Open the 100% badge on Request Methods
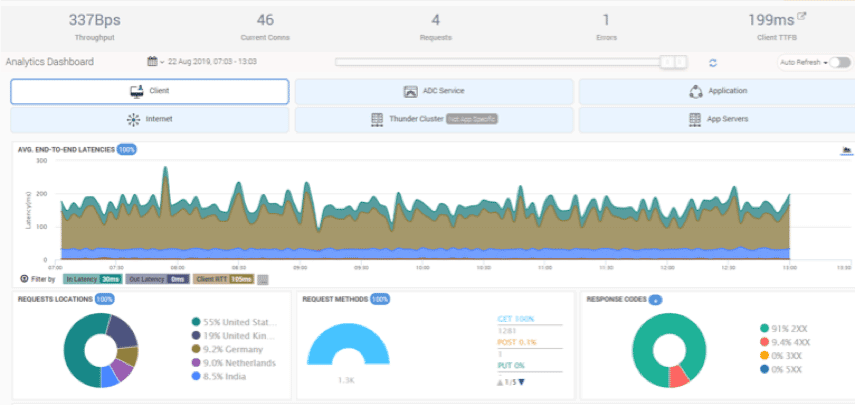 (x=380, y=299)
